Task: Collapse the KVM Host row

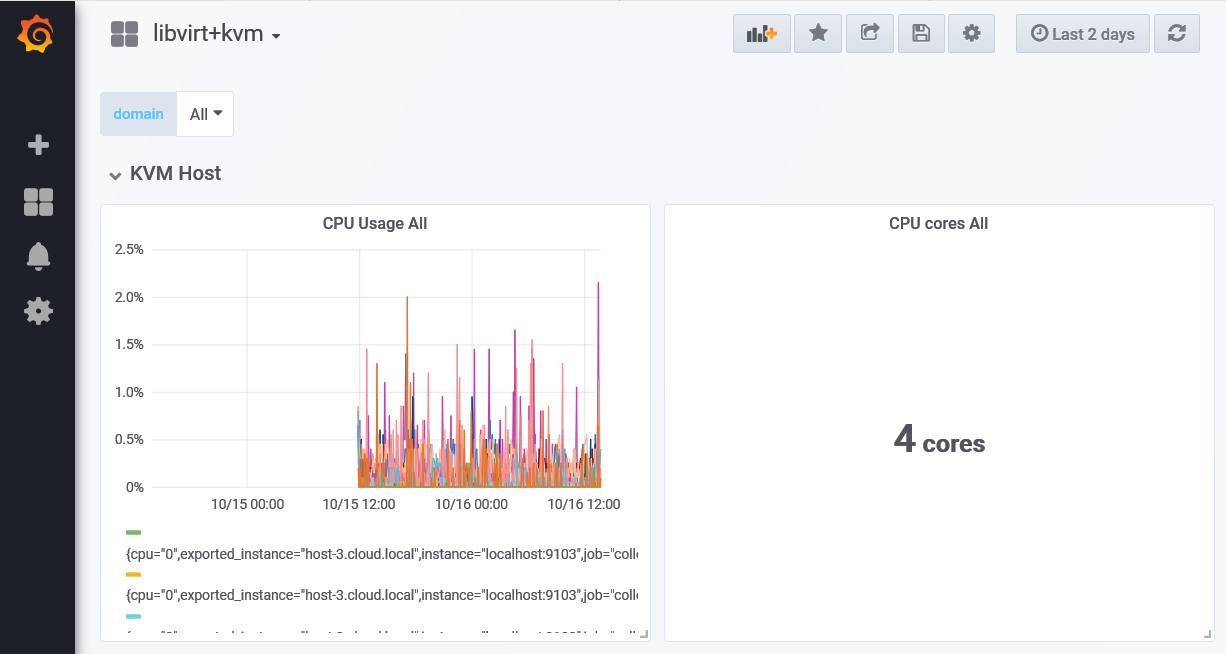Action: click(x=166, y=173)
